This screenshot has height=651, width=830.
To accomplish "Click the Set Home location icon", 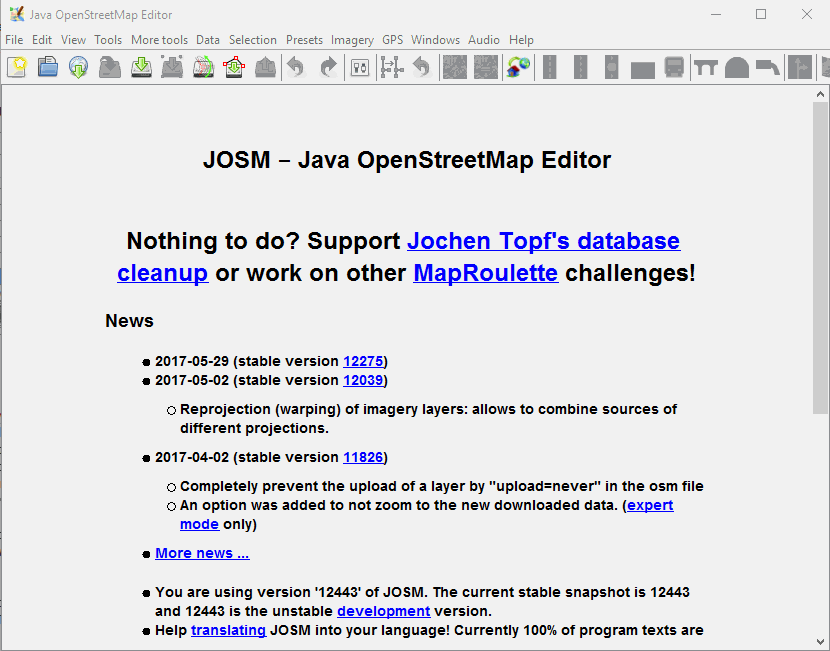I will [517, 67].
